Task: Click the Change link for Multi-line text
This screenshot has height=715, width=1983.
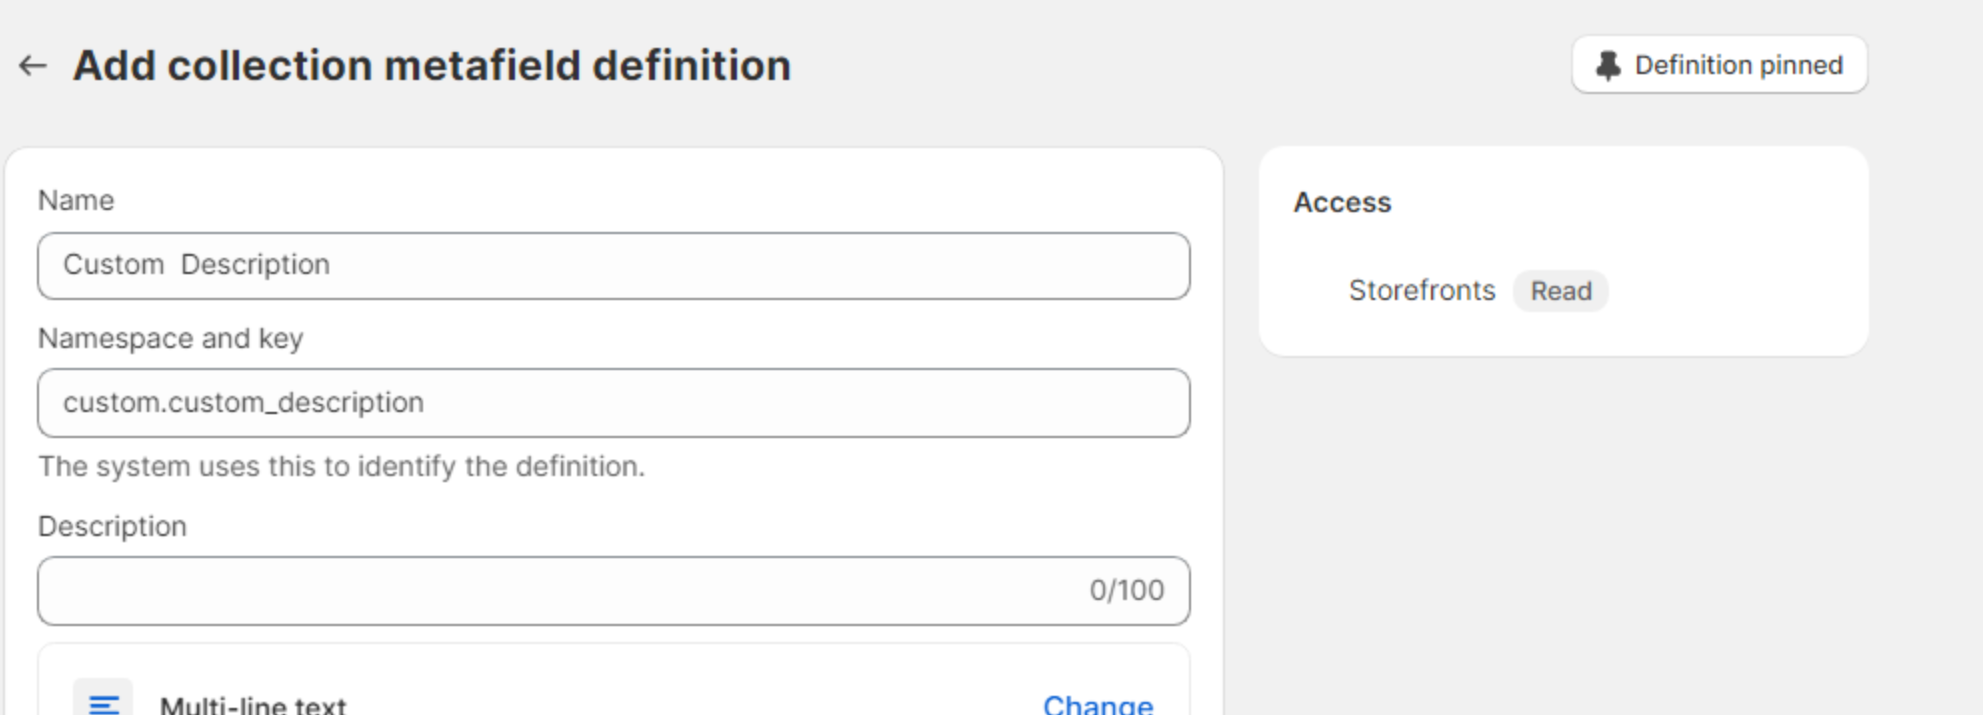Action: pos(1098,704)
